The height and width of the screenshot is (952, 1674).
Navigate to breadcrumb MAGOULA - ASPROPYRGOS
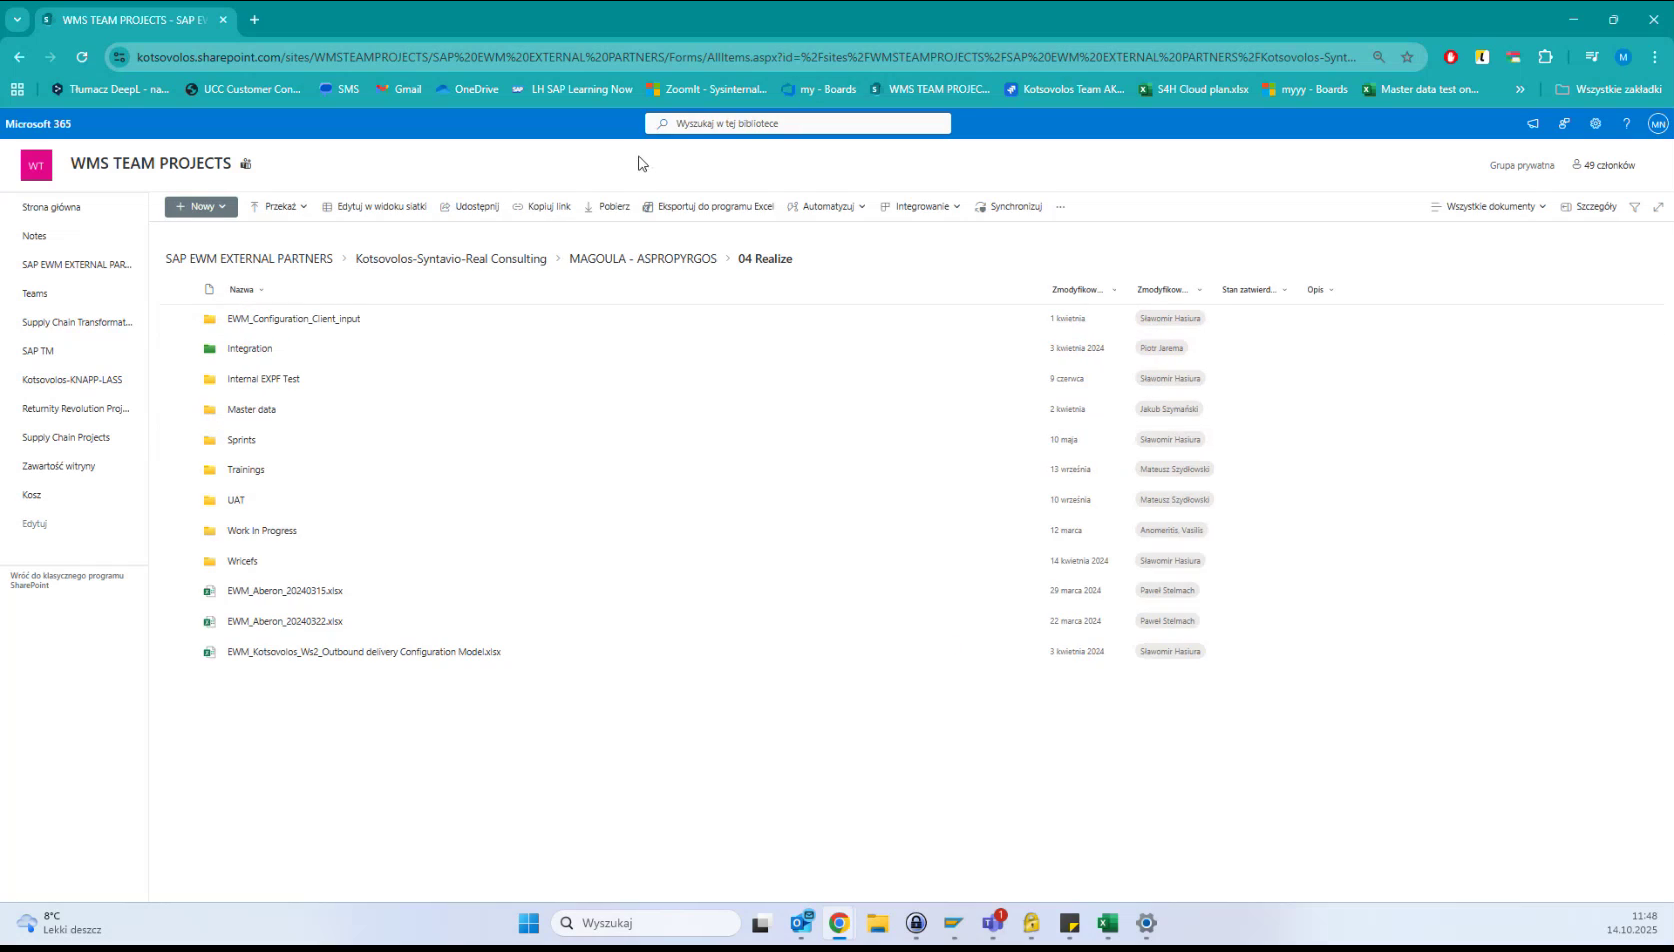click(x=643, y=258)
